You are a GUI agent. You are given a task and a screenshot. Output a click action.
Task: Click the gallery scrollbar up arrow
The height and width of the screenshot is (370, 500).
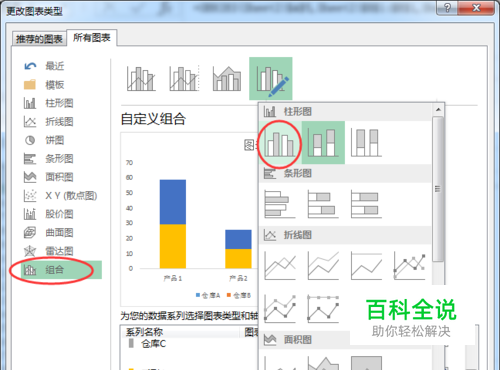click(x=438, y=109)
